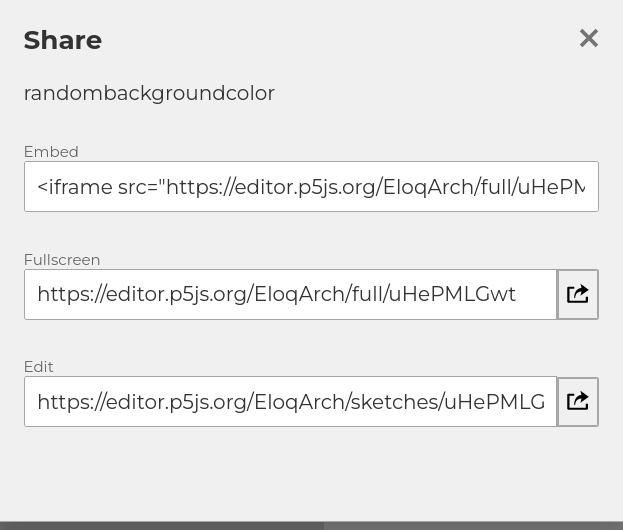Click the randombackgroundcolor sketch name
Screen dimensions: 623x530
[x=149, y=93]
